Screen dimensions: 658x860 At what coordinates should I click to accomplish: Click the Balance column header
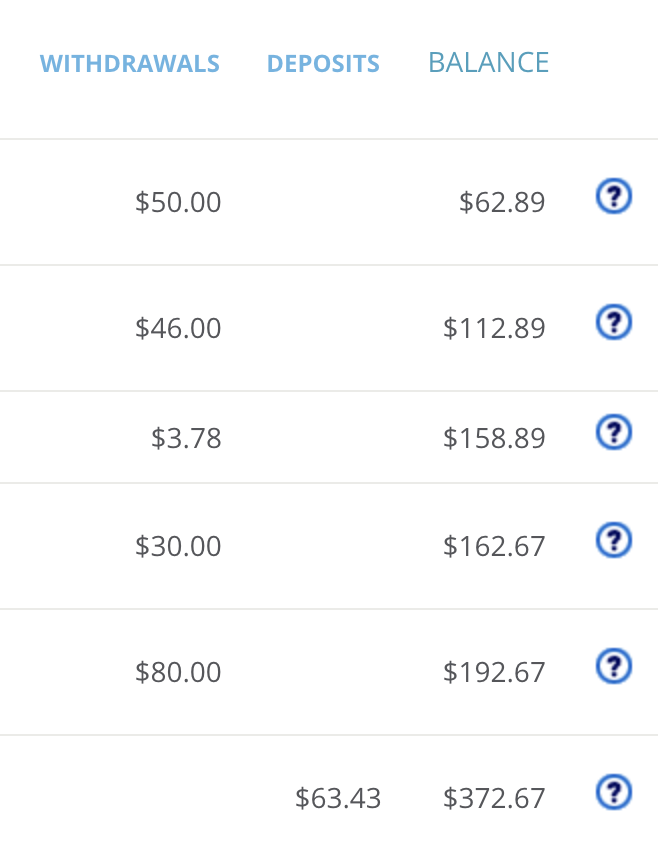tap(488, 63)
